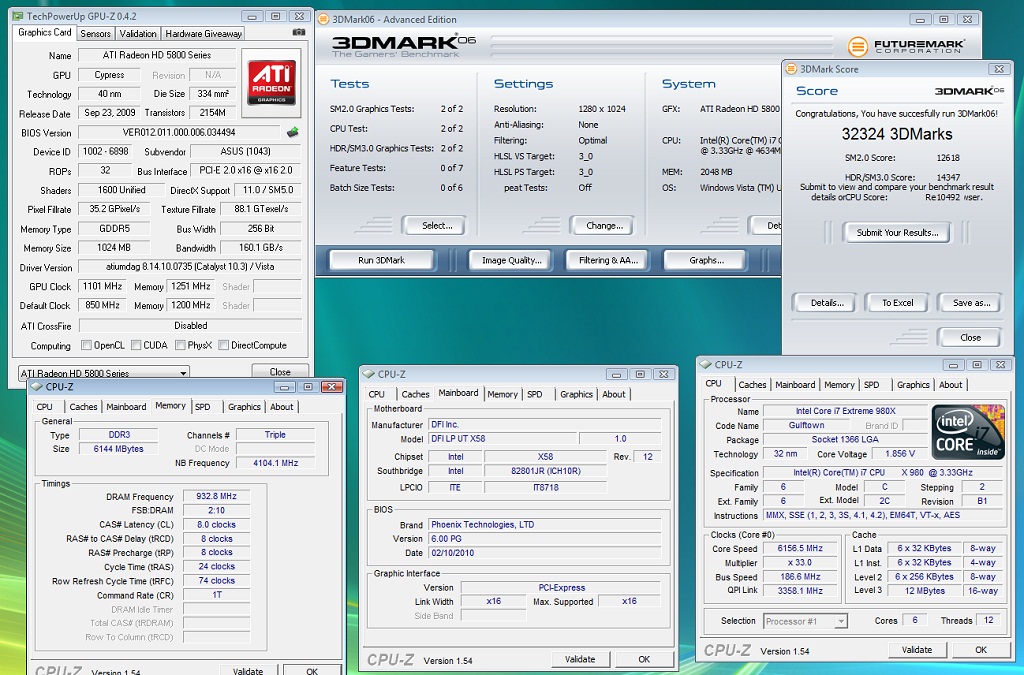Switch to Mainboard tab in the CPU-Z processor window
Screen dimensions: 1024x675
[795, 385]
